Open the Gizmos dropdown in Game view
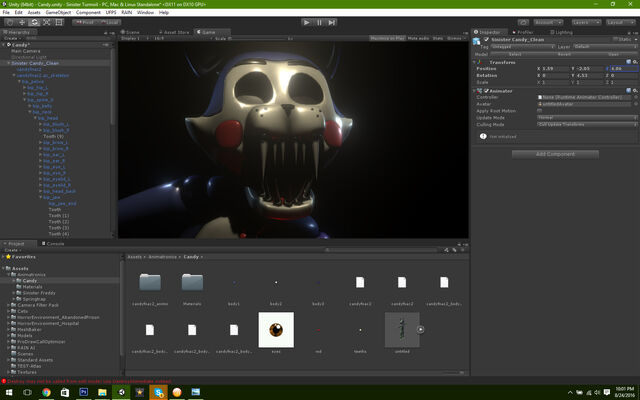Viewport: 640px width, 400px height. [x=456, y=38]
